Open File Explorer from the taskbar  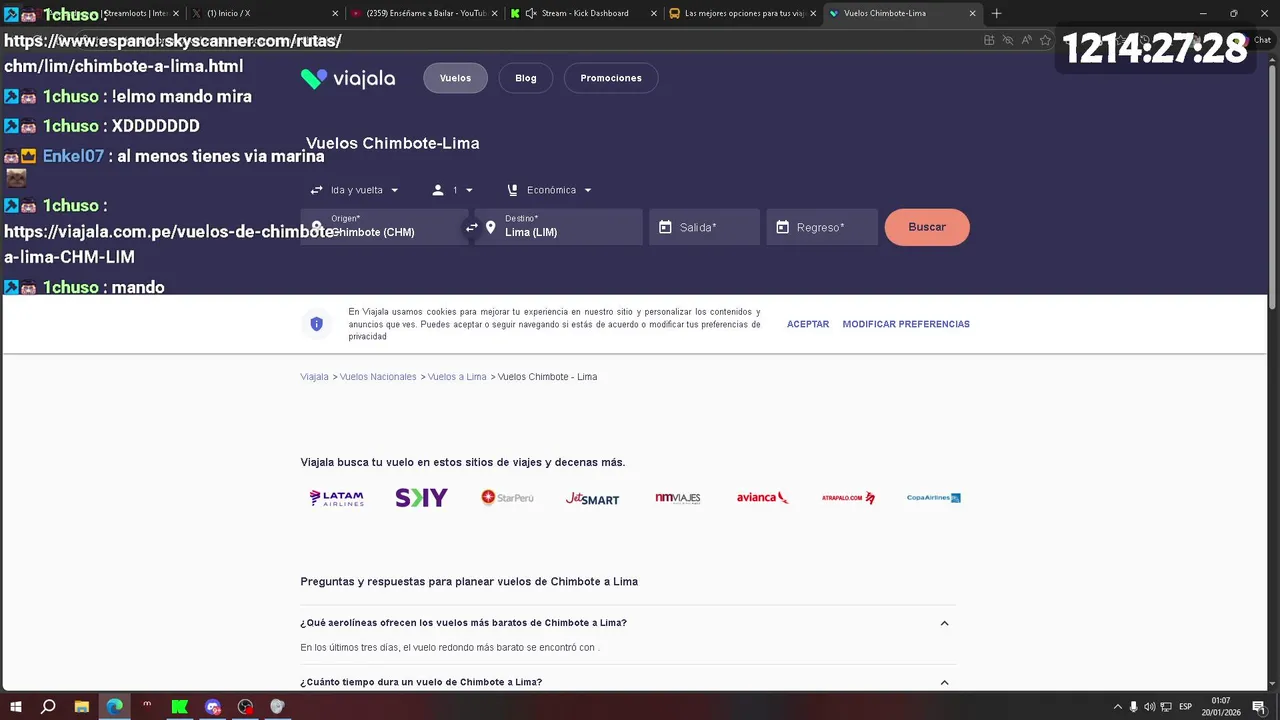coord(82,707)
